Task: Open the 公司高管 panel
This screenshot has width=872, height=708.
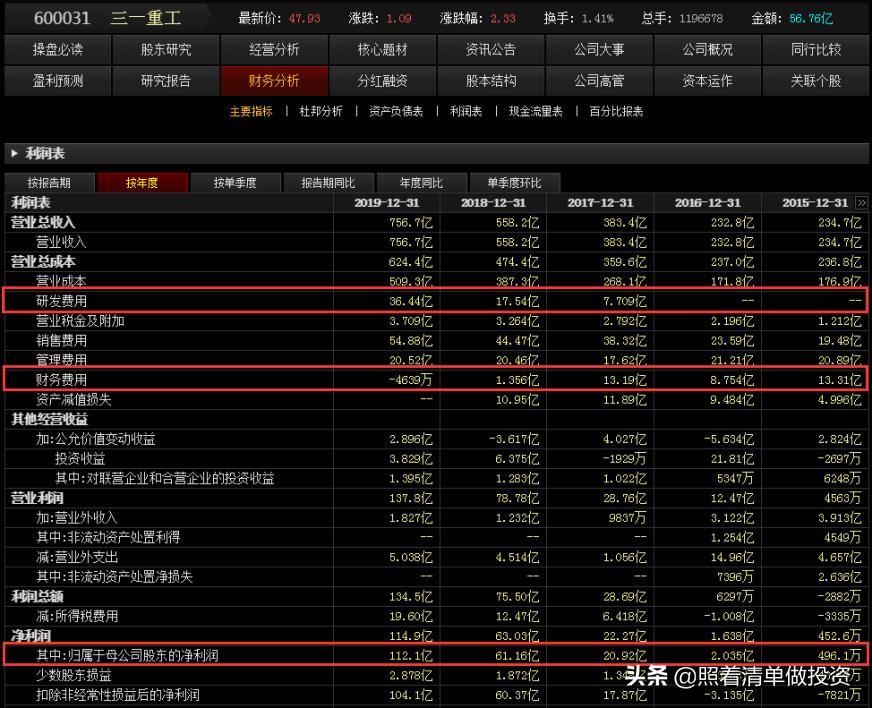Action: click(599, 81)
